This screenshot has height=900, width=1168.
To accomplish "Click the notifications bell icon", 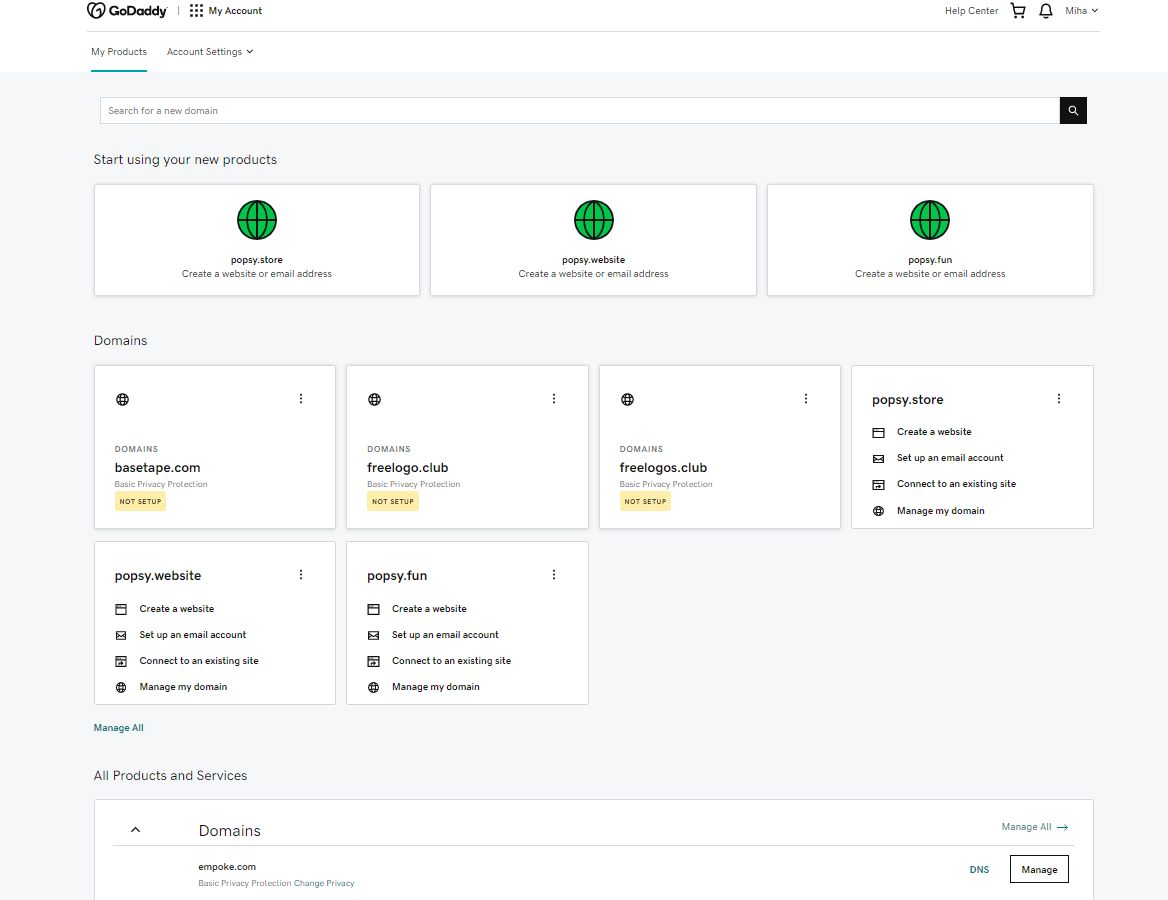I will (1046, 11).
